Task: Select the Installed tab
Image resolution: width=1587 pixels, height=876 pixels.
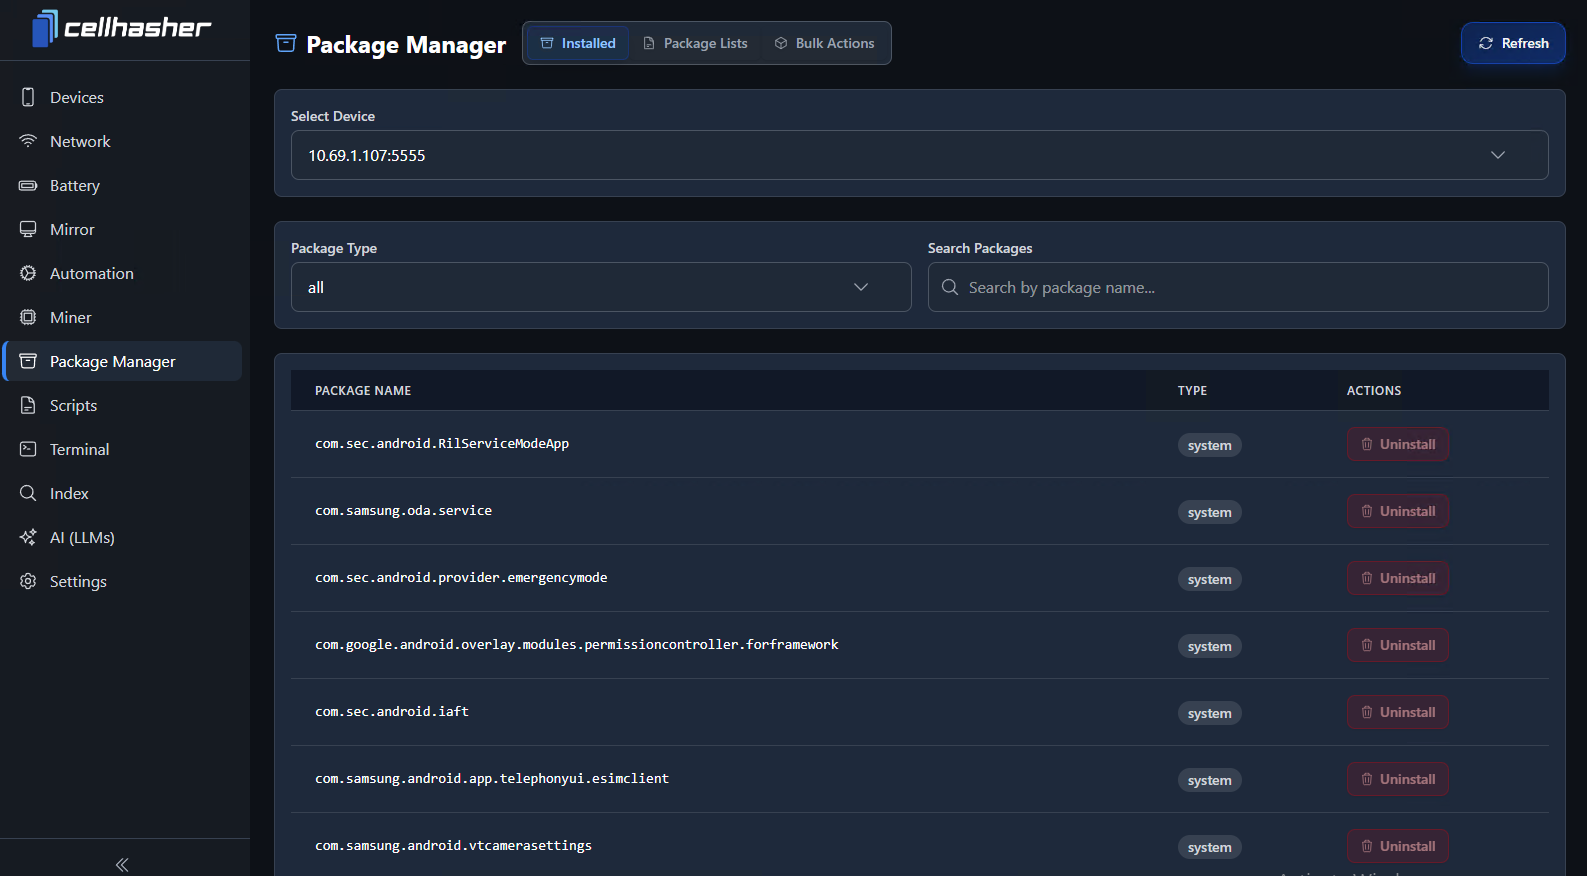Action: coord(578,43)
